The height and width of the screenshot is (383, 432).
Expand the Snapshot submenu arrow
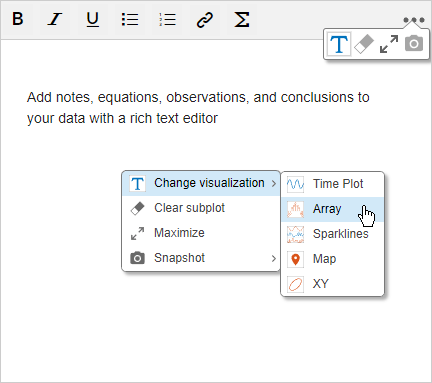click(x=274, y=258)
